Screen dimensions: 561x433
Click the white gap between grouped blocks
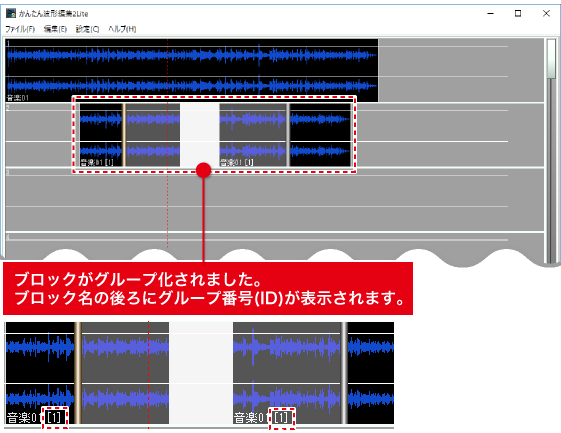click(200, 135)
